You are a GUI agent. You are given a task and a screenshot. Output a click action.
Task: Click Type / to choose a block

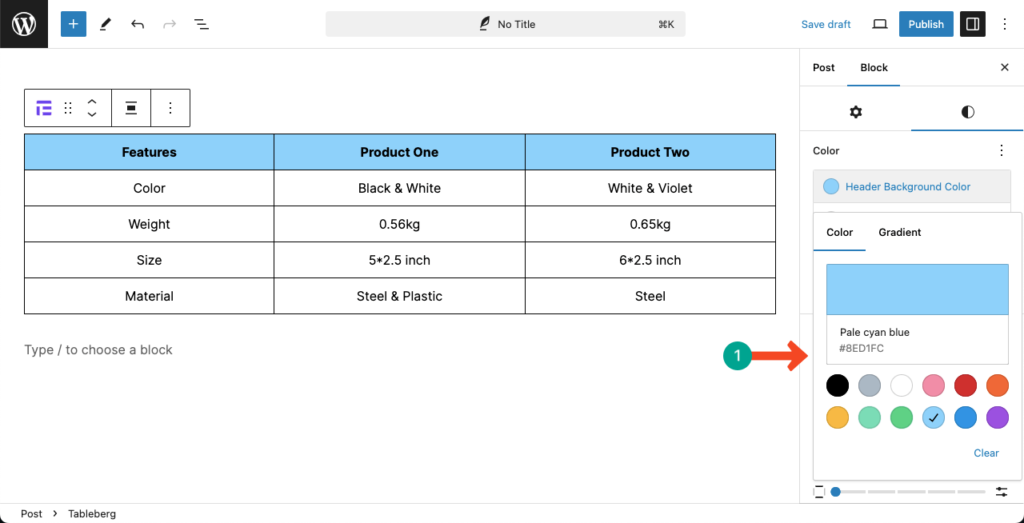click(x=99, y=349)
